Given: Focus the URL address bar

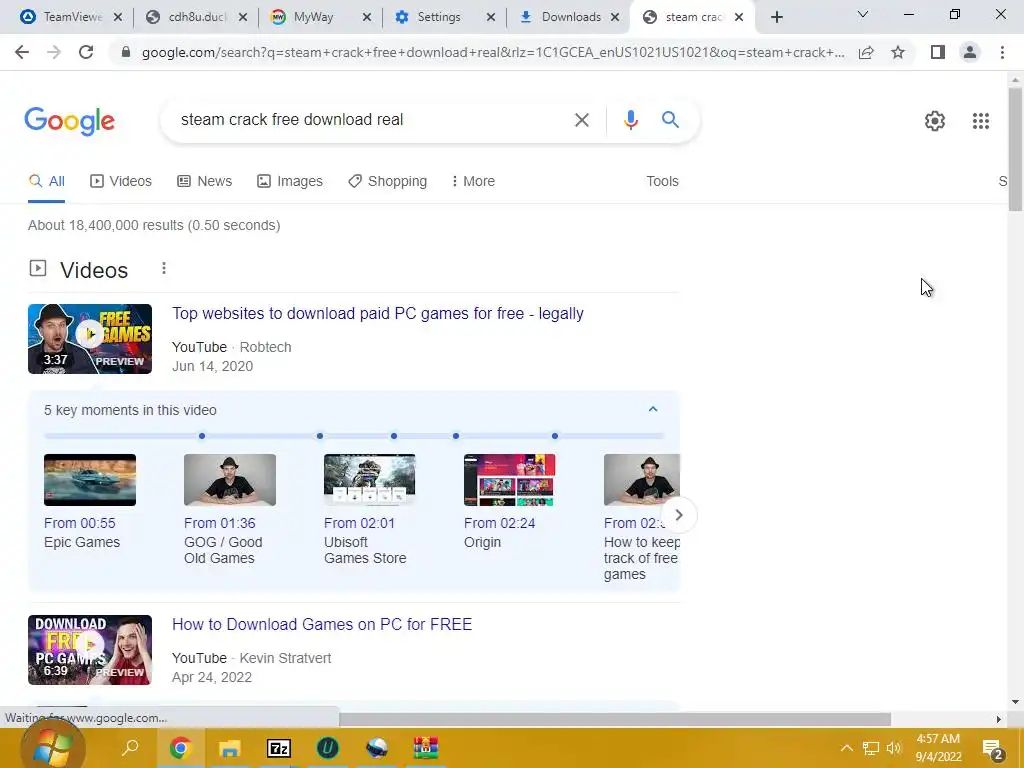Looking at the screenshot, I should click(492, 52).
